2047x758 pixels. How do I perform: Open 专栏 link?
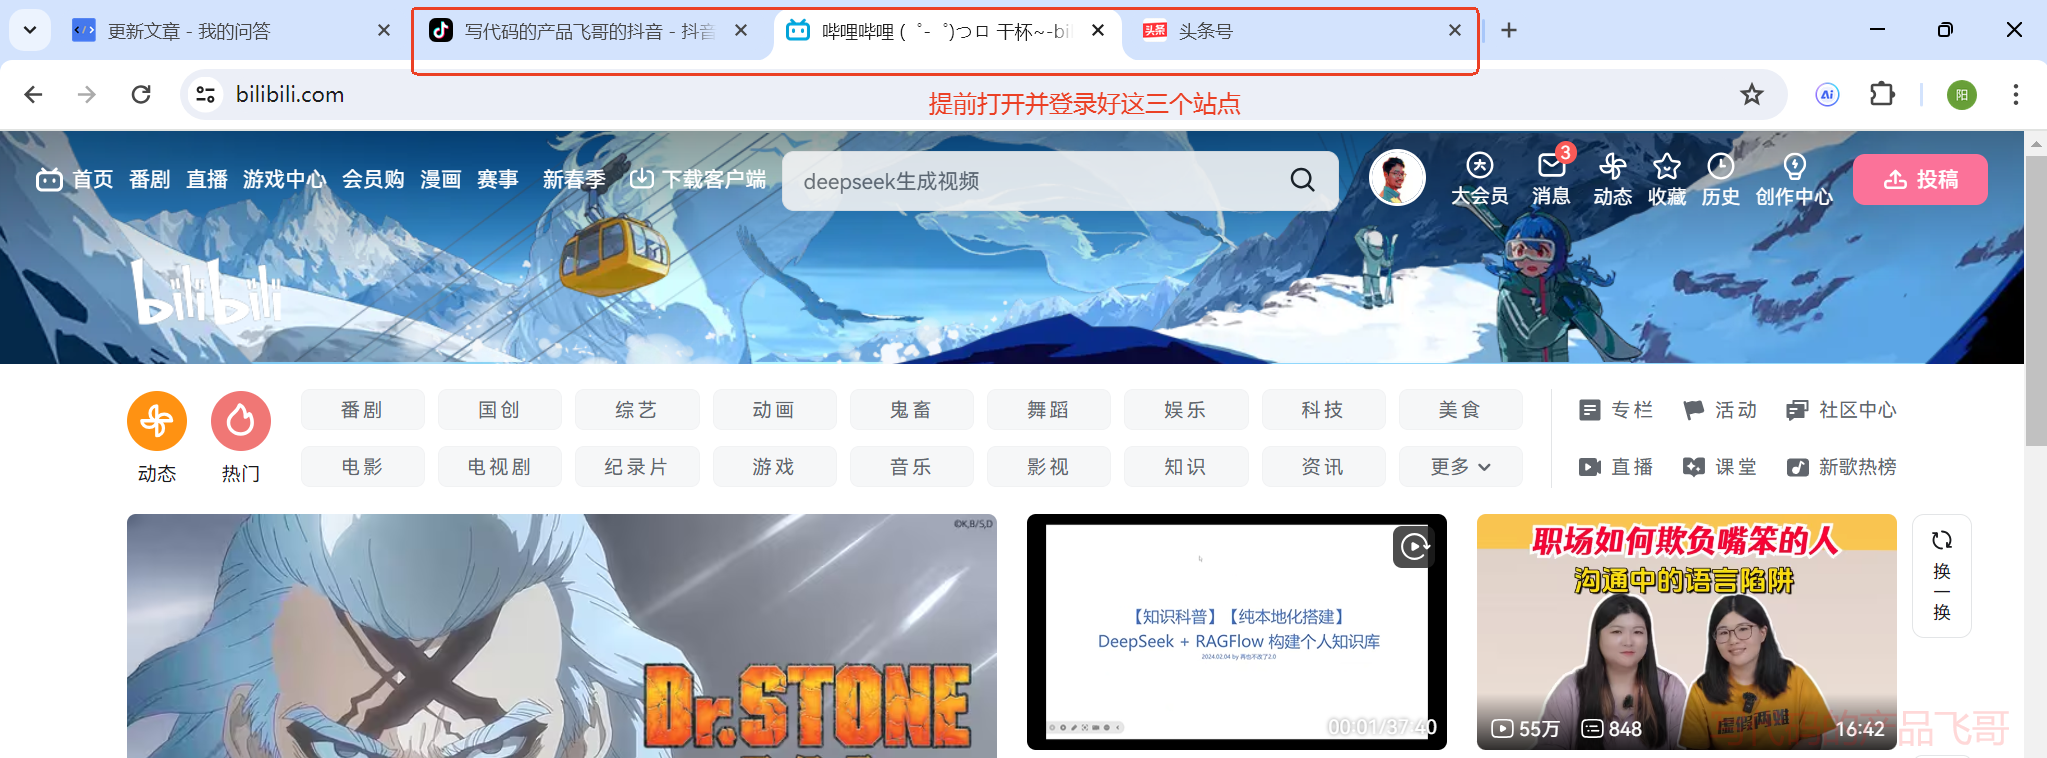click(x=1616, y=410)
